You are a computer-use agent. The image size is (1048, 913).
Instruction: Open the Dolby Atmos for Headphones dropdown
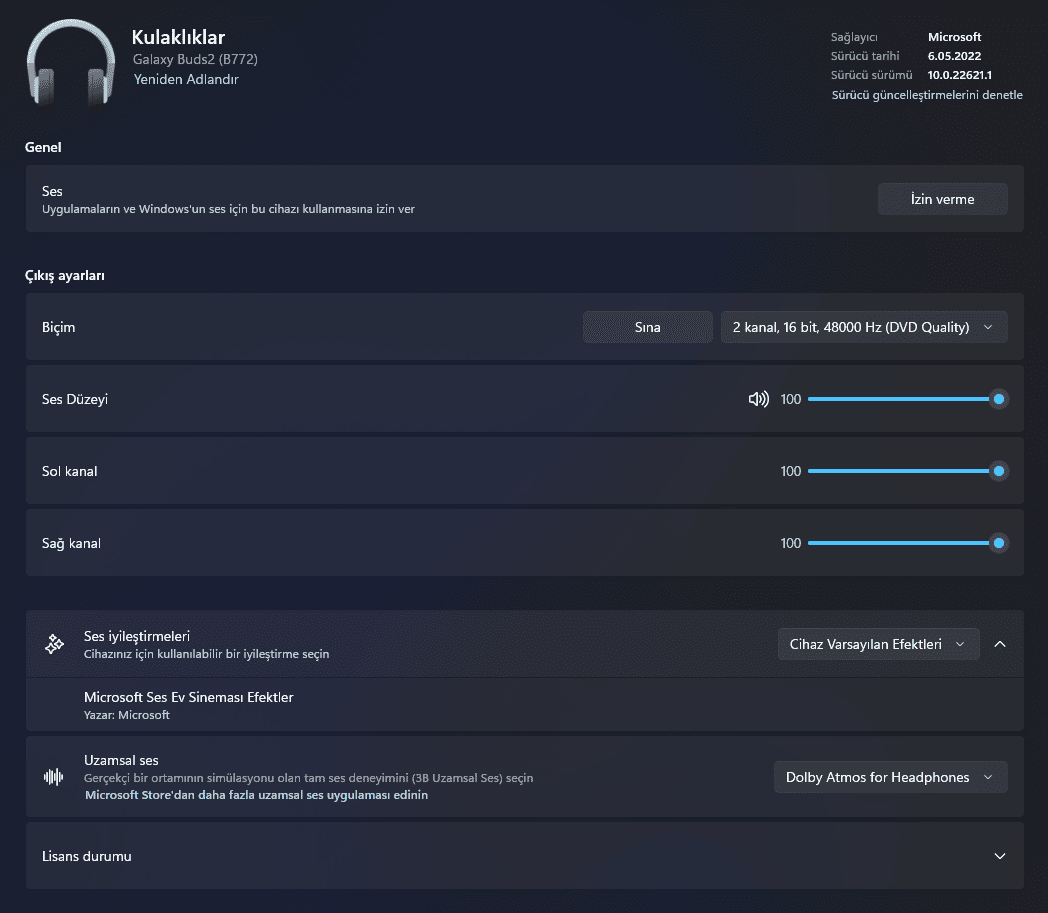[x=890, y=777]
